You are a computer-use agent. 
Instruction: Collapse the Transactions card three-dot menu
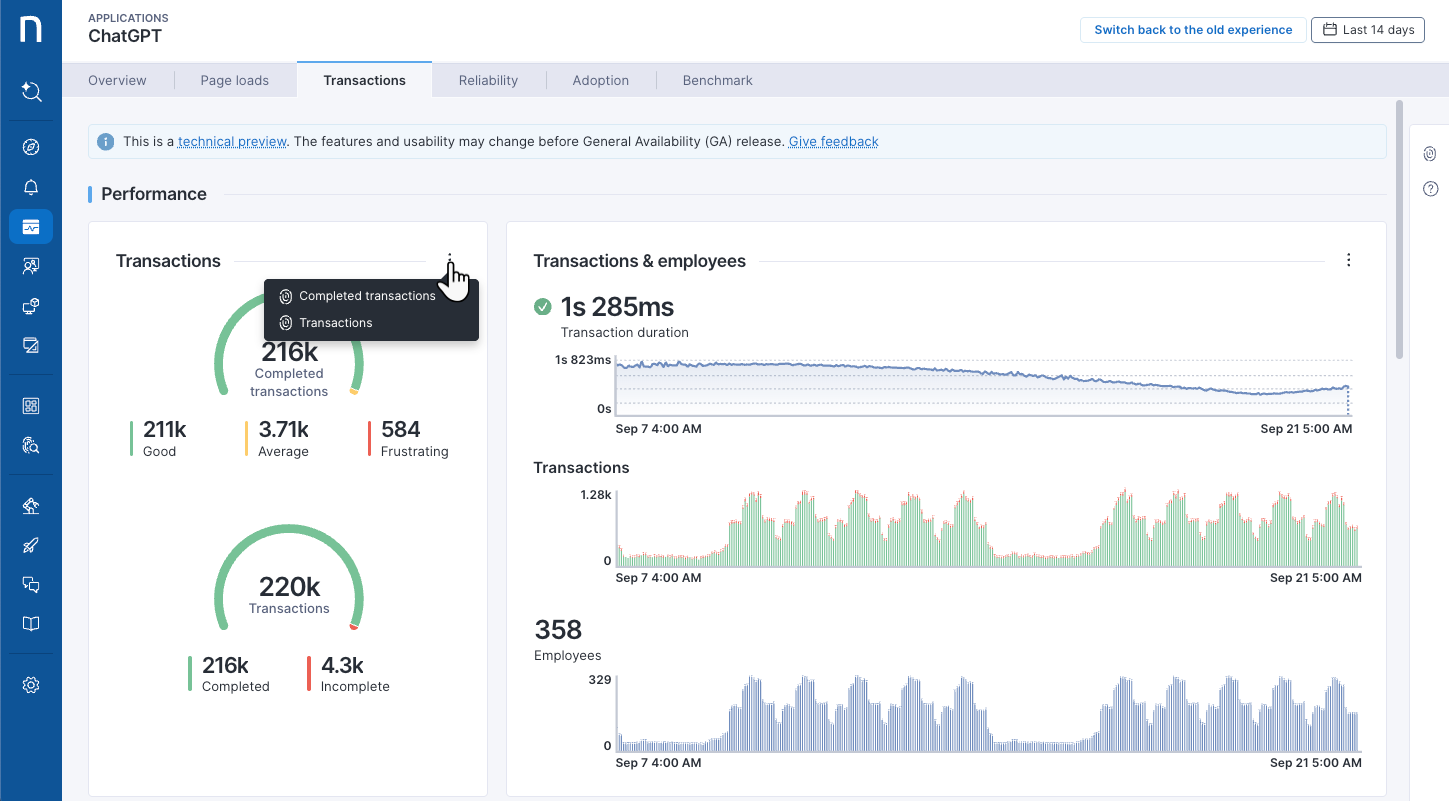point(450,261)
